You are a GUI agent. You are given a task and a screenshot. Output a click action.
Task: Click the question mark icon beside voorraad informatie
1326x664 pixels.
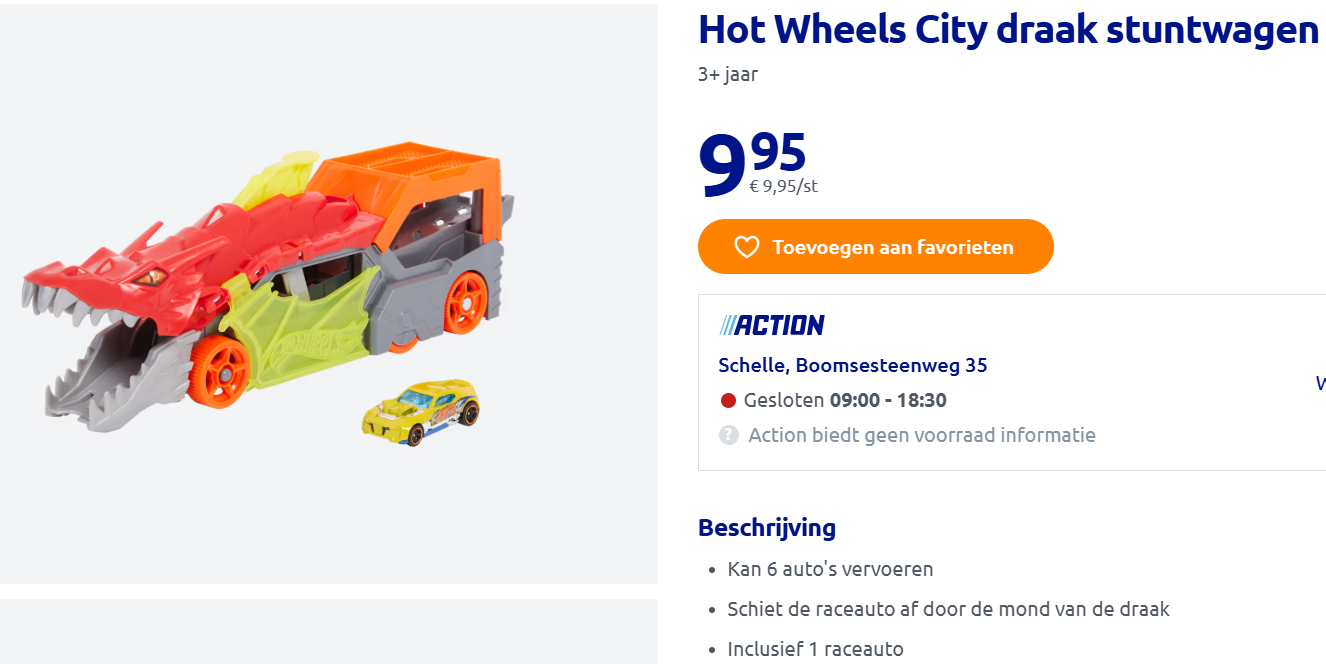tap(728, 435)
